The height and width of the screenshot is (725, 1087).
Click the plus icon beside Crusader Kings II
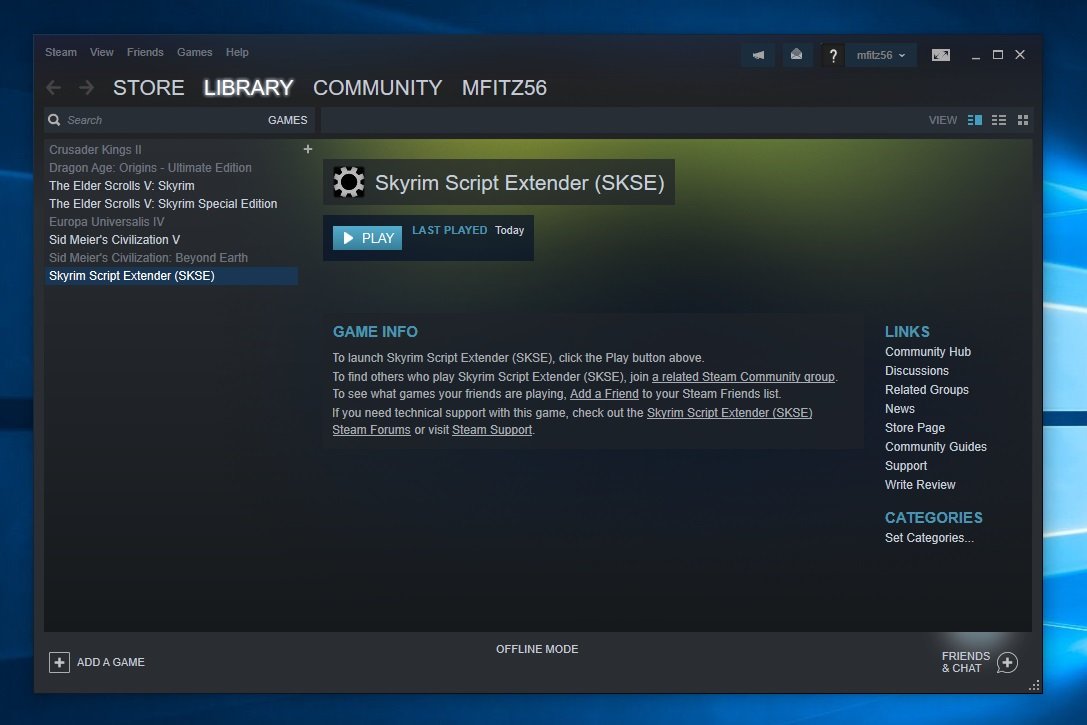tap(308, 149)
